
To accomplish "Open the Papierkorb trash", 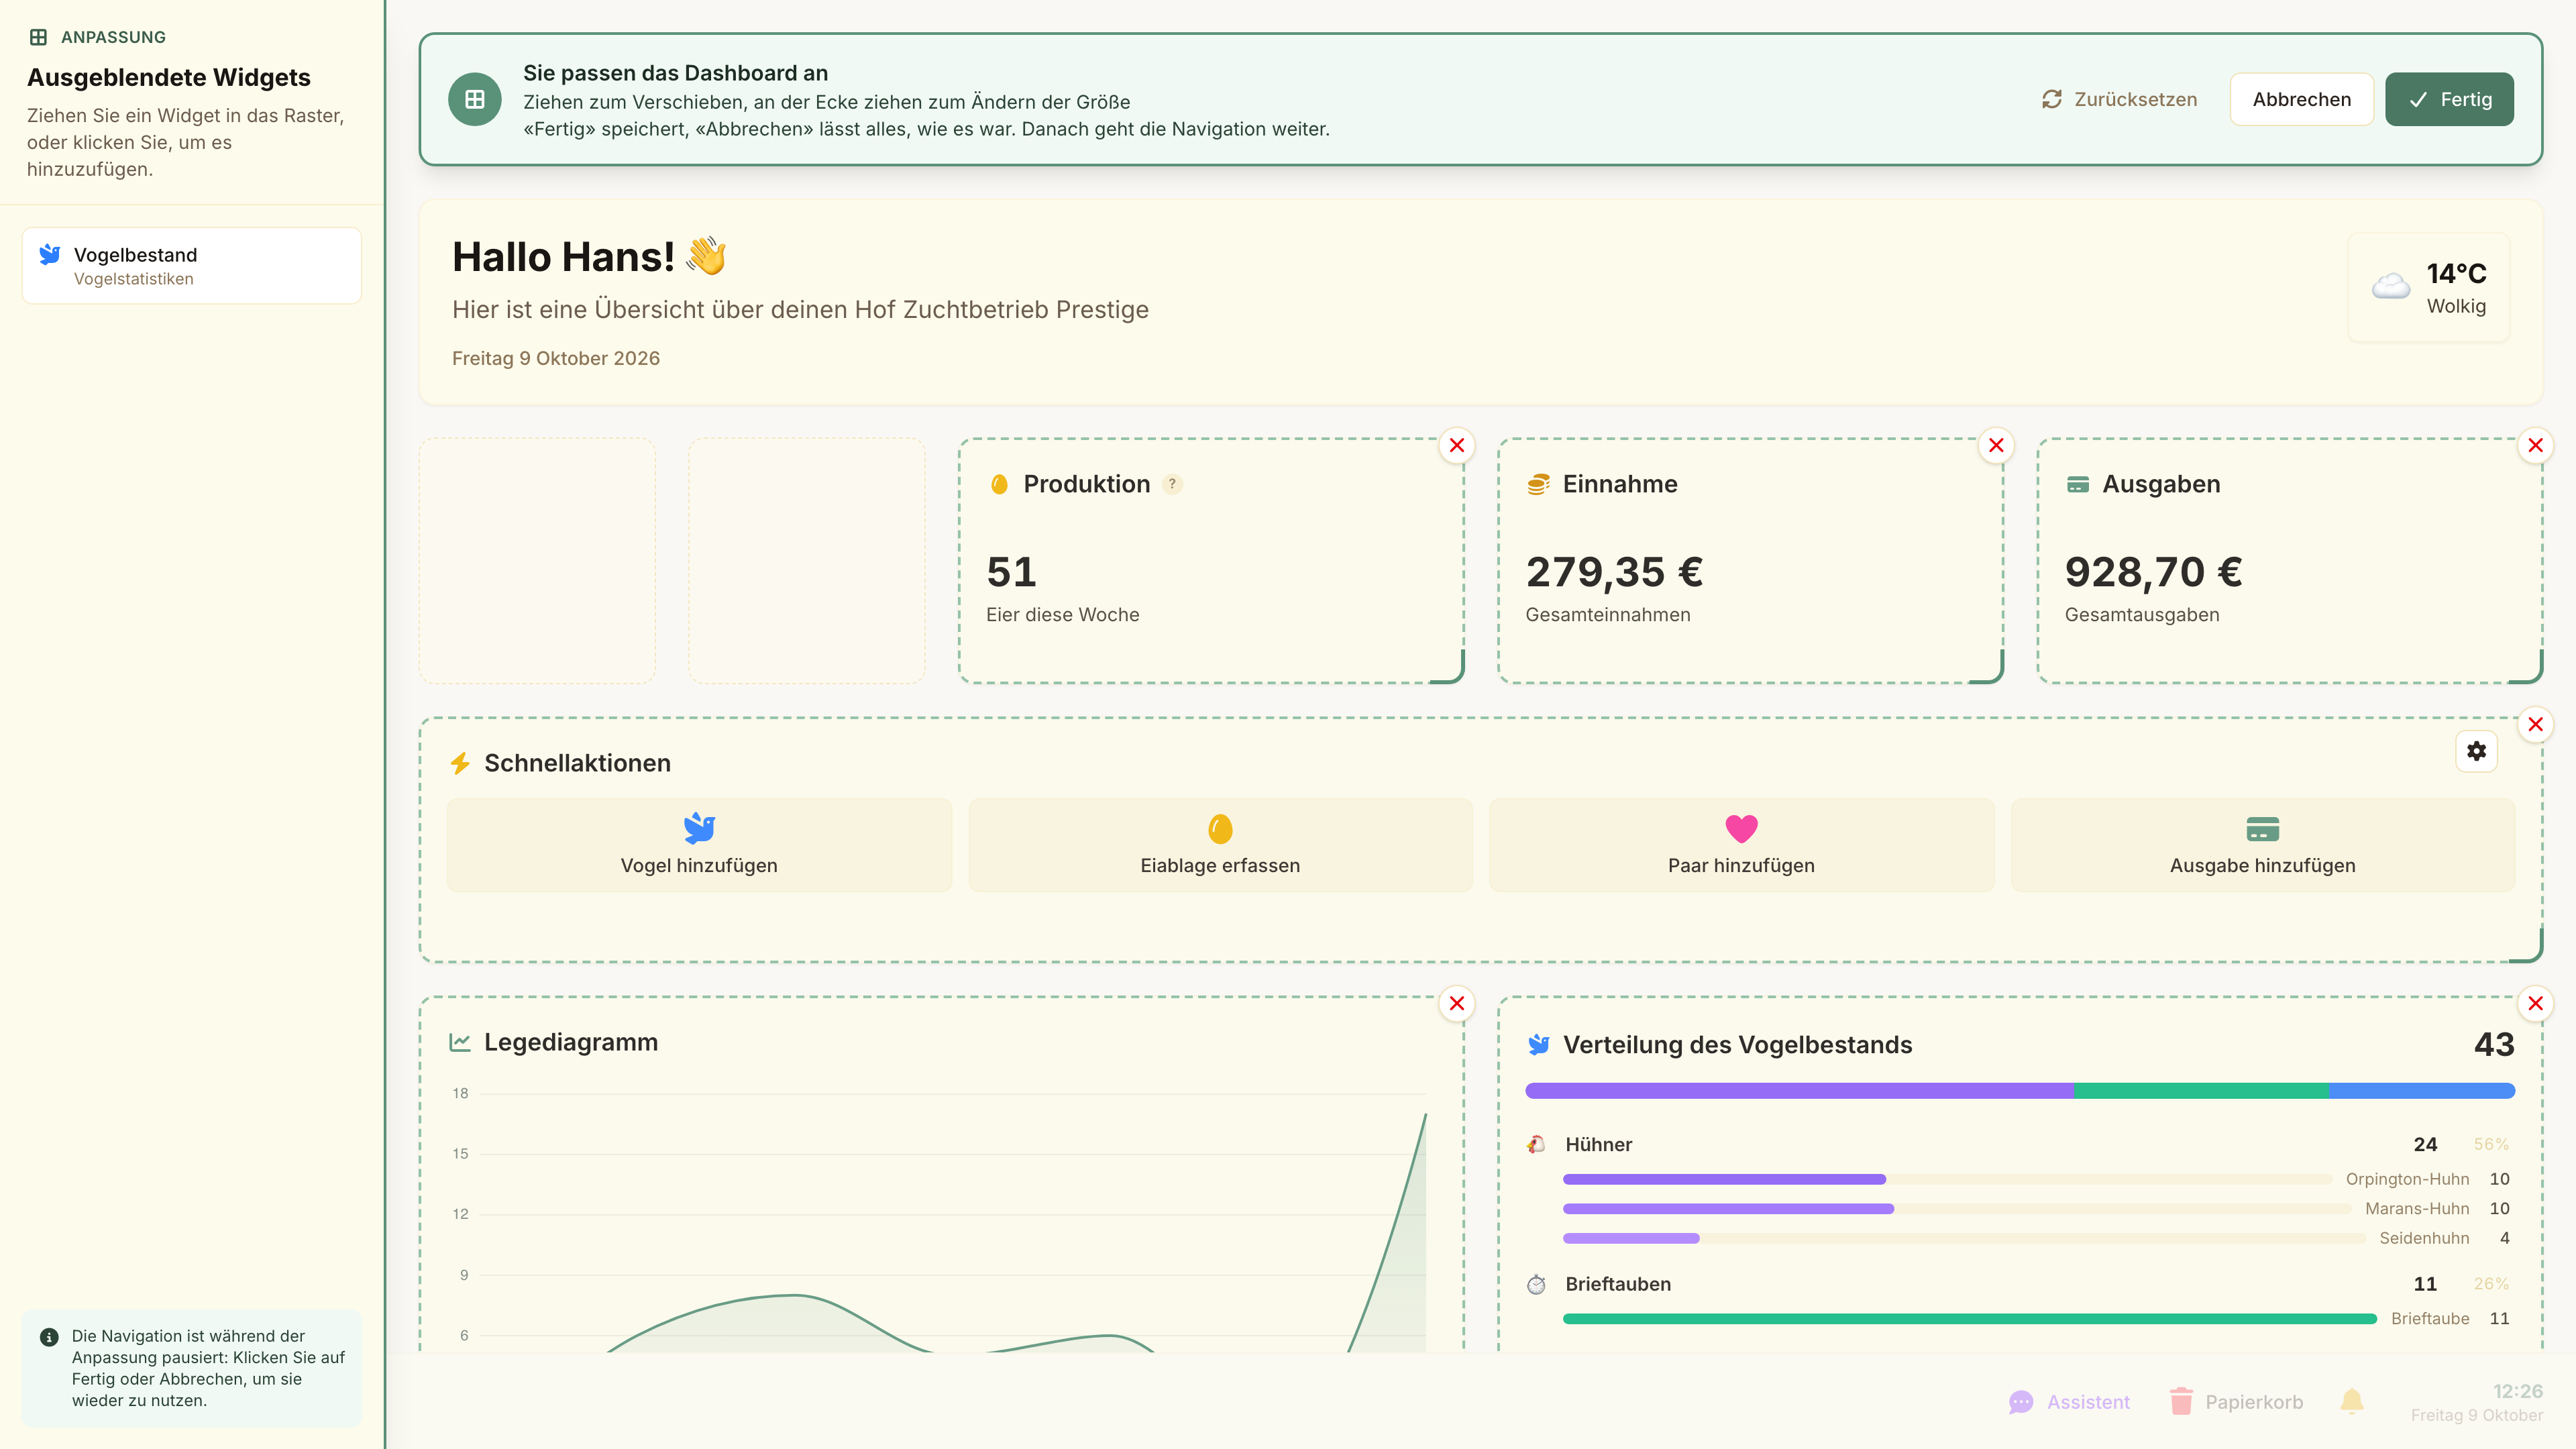I will (2236, 1401).
